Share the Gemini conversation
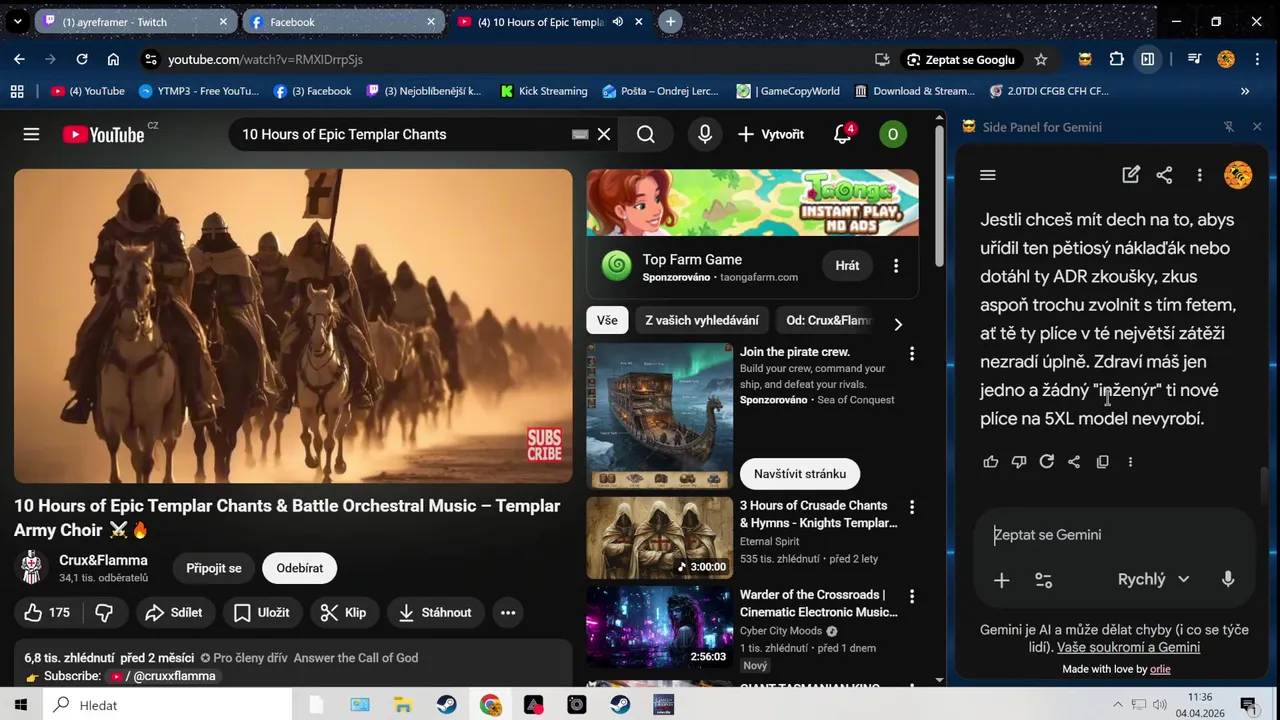This screenshot has width=1280, height=720. [x=1164, y=175]
